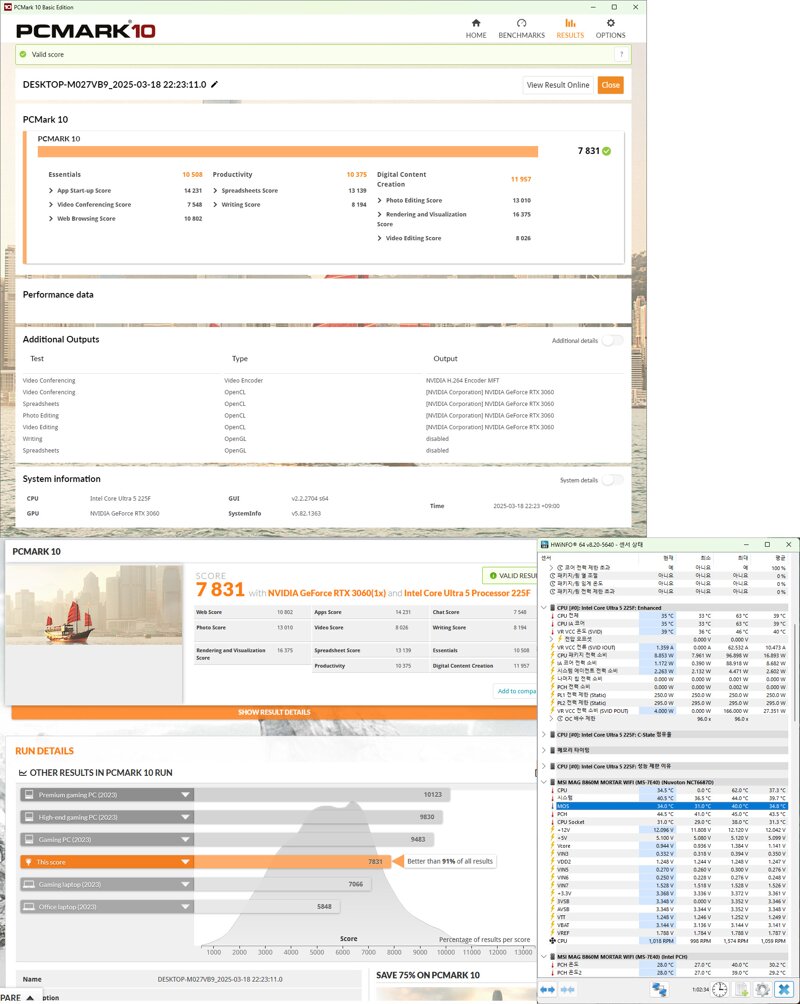Click SHOW RESULT DETAILS orange bar
800x1004 pixels.
[x=274, y=712]
